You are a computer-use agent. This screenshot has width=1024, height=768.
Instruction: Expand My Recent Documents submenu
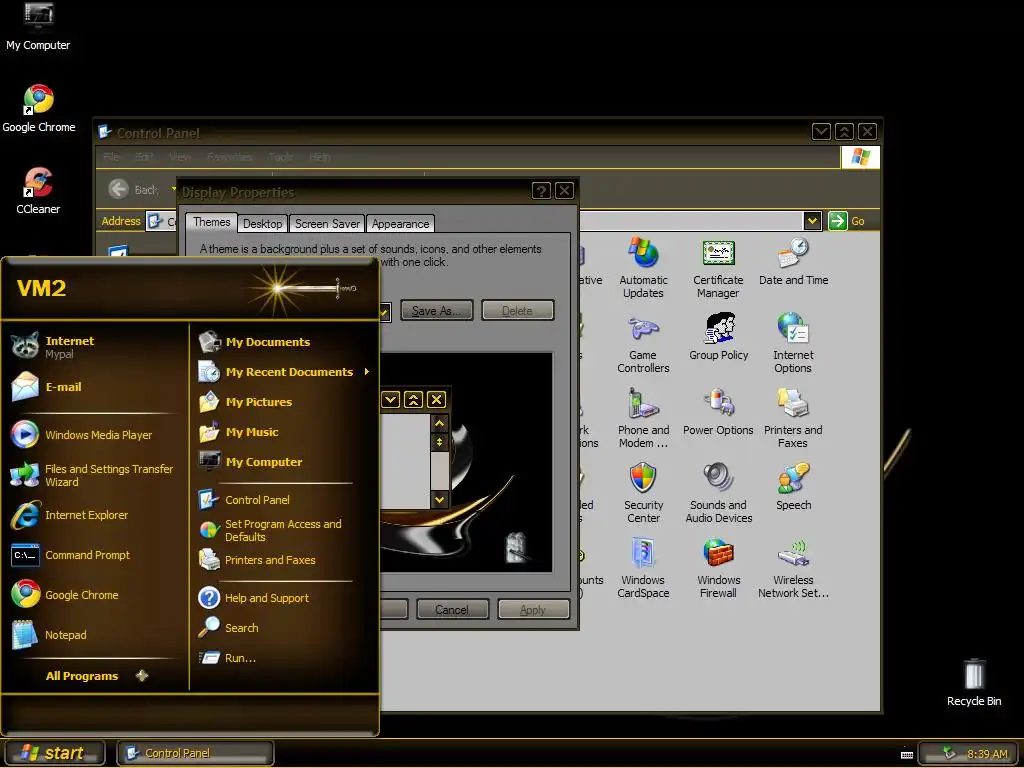pos(284,372)
